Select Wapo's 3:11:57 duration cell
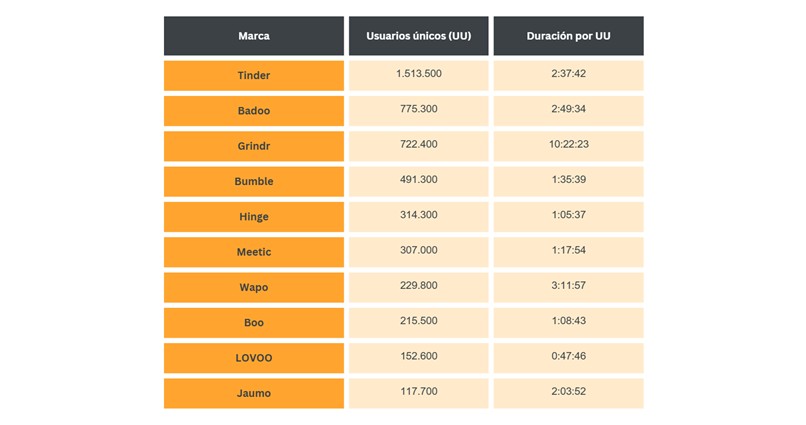Screen dimensions: 806x425 click(568, 286)
